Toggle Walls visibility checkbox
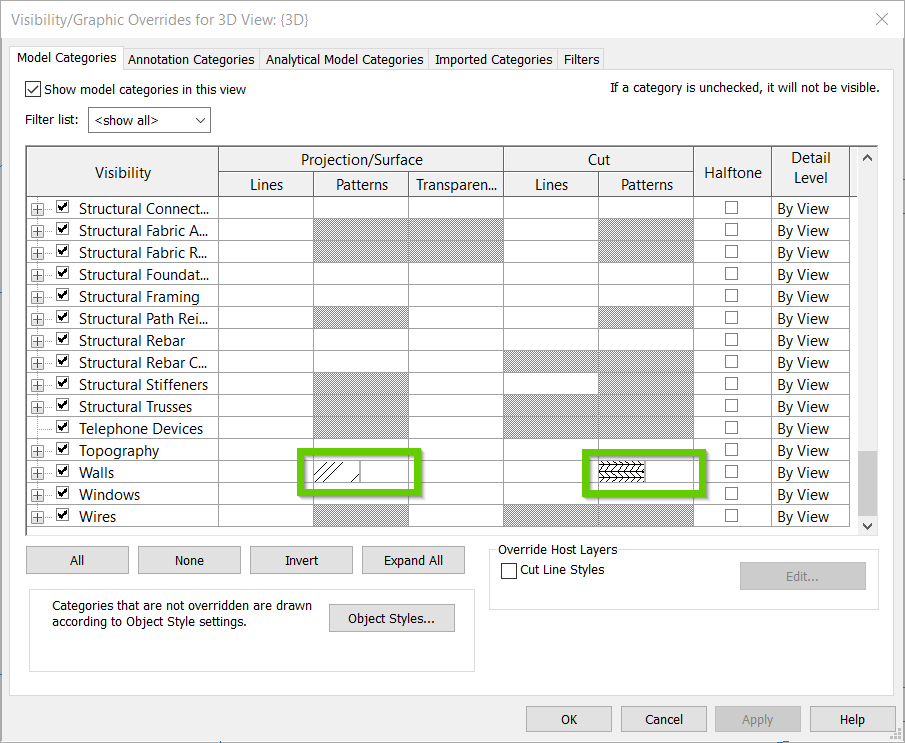Image resolution: width=905 pixels, height=743 pixels. [x=62, y=471]
